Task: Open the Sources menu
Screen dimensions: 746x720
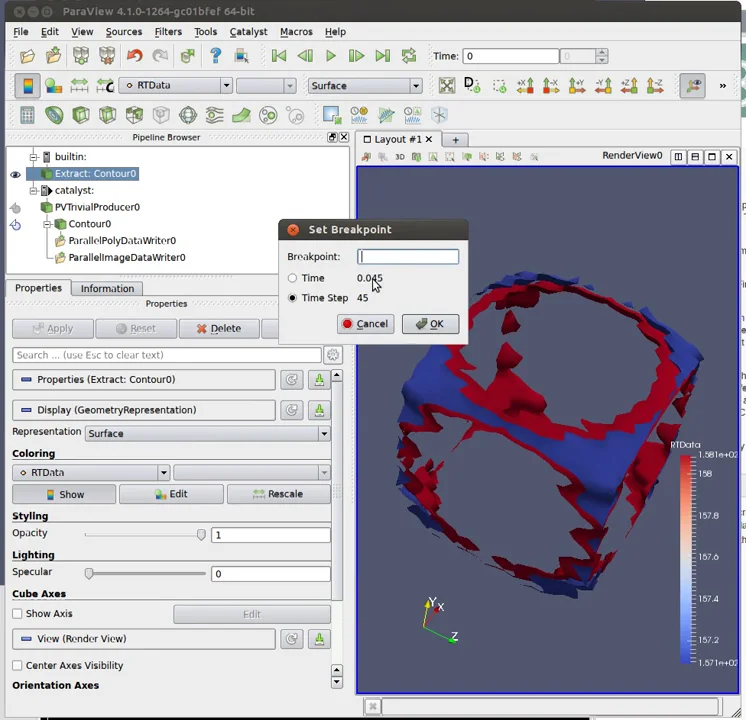Action: tap(124, 32)
